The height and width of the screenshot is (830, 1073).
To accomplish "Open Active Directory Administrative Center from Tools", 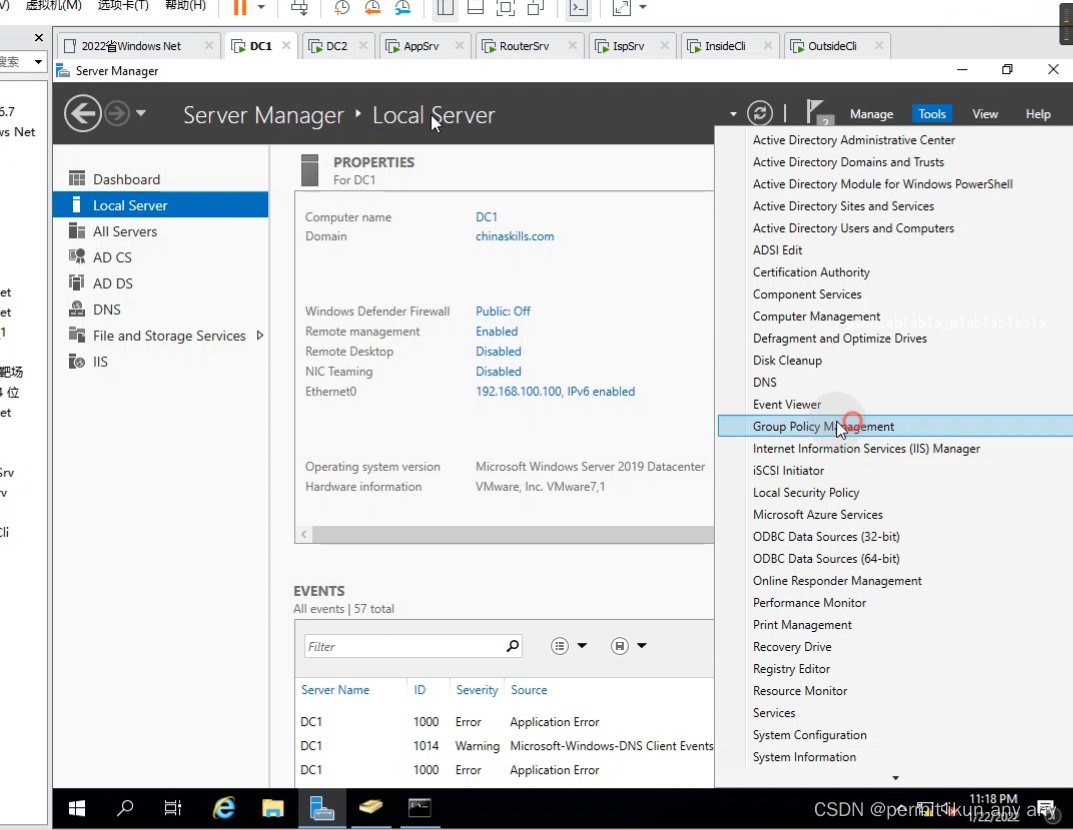I will click(854, 140).
